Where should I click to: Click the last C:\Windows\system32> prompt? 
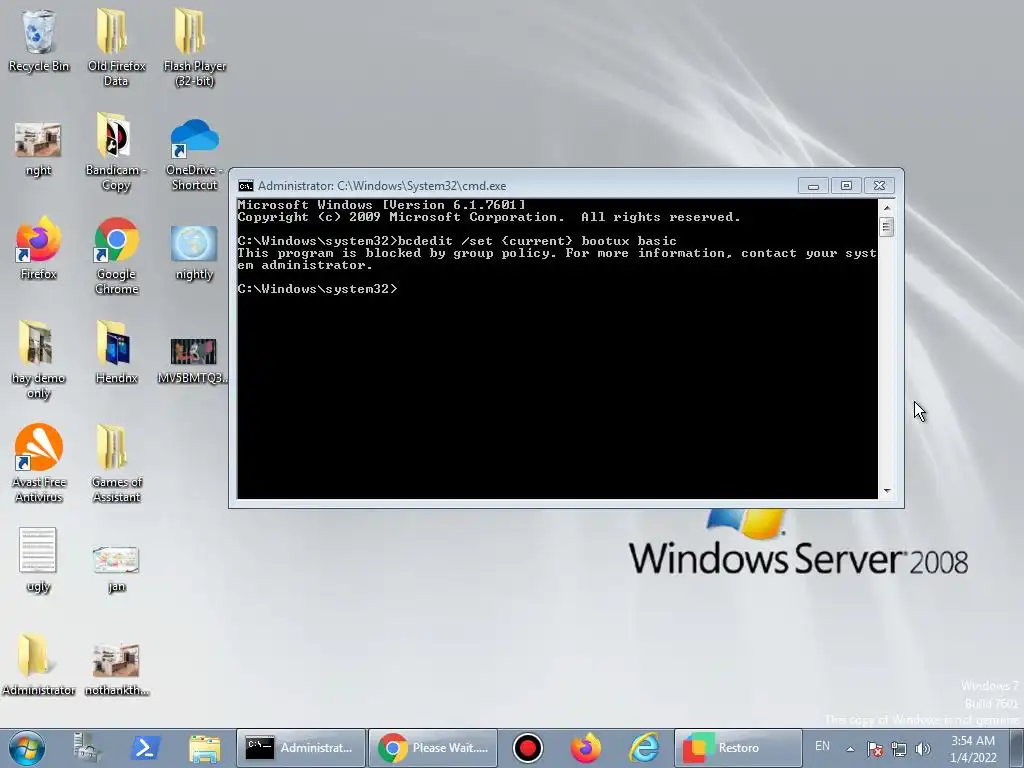tap(317, 289)
